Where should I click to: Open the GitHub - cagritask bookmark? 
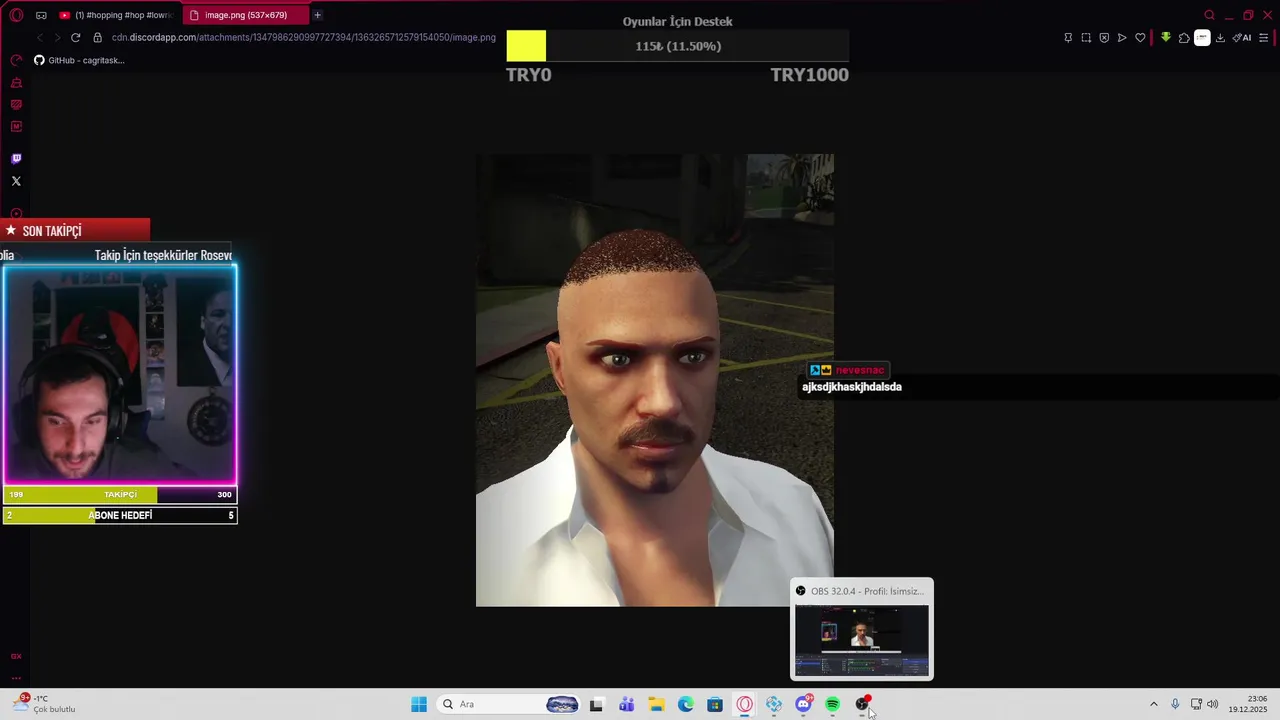[x=79, y=60]
